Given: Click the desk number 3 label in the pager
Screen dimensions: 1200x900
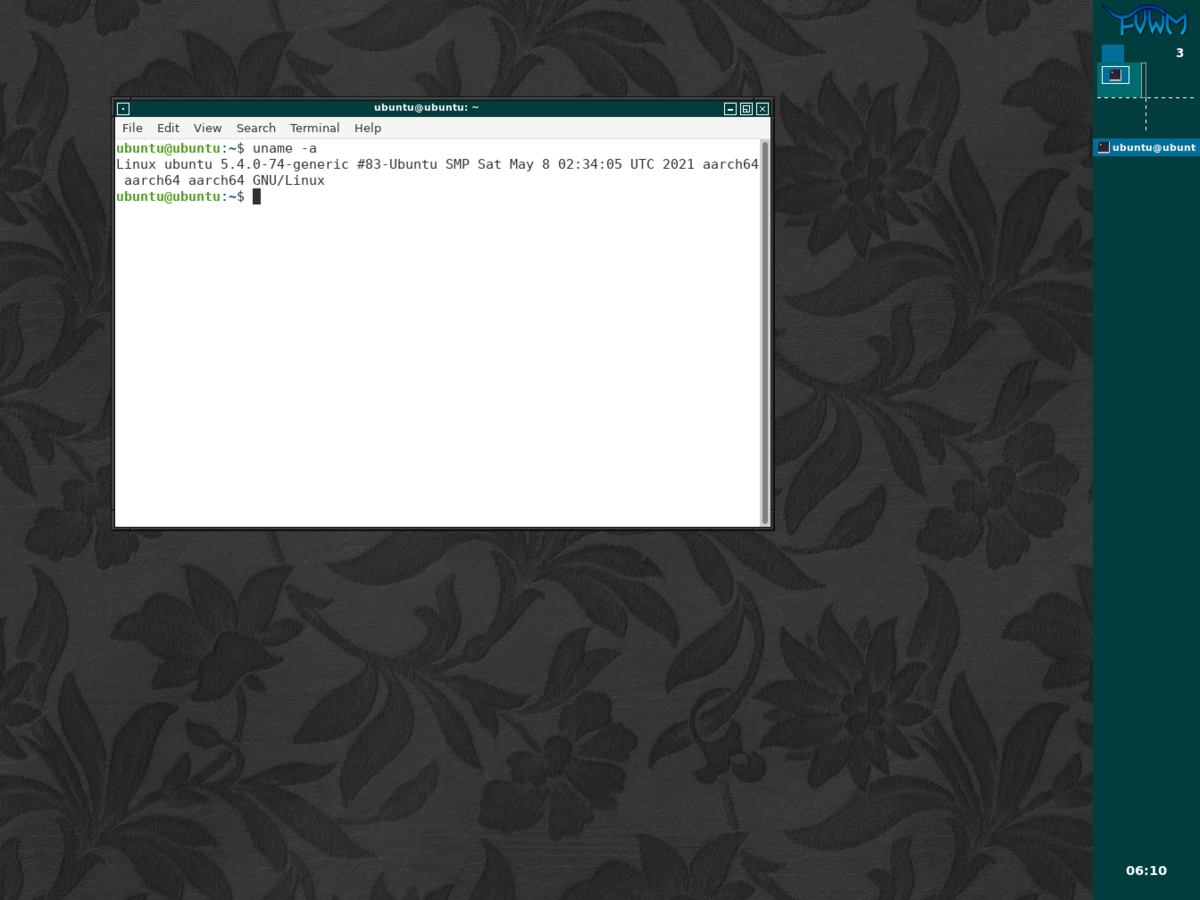Looking at the screenshot, I should (1180, 53).
